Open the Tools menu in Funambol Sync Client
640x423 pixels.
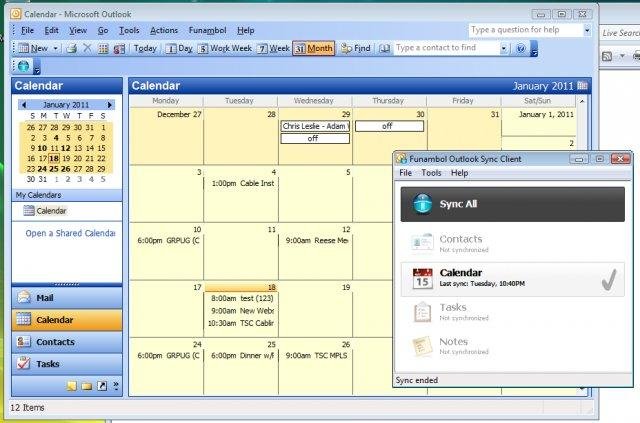[431, 173]
